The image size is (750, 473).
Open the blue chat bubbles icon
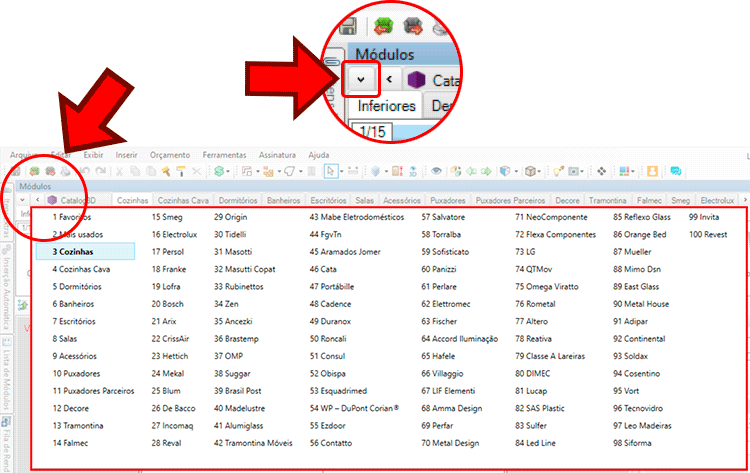pyautogui.click(x=675, y=171)
